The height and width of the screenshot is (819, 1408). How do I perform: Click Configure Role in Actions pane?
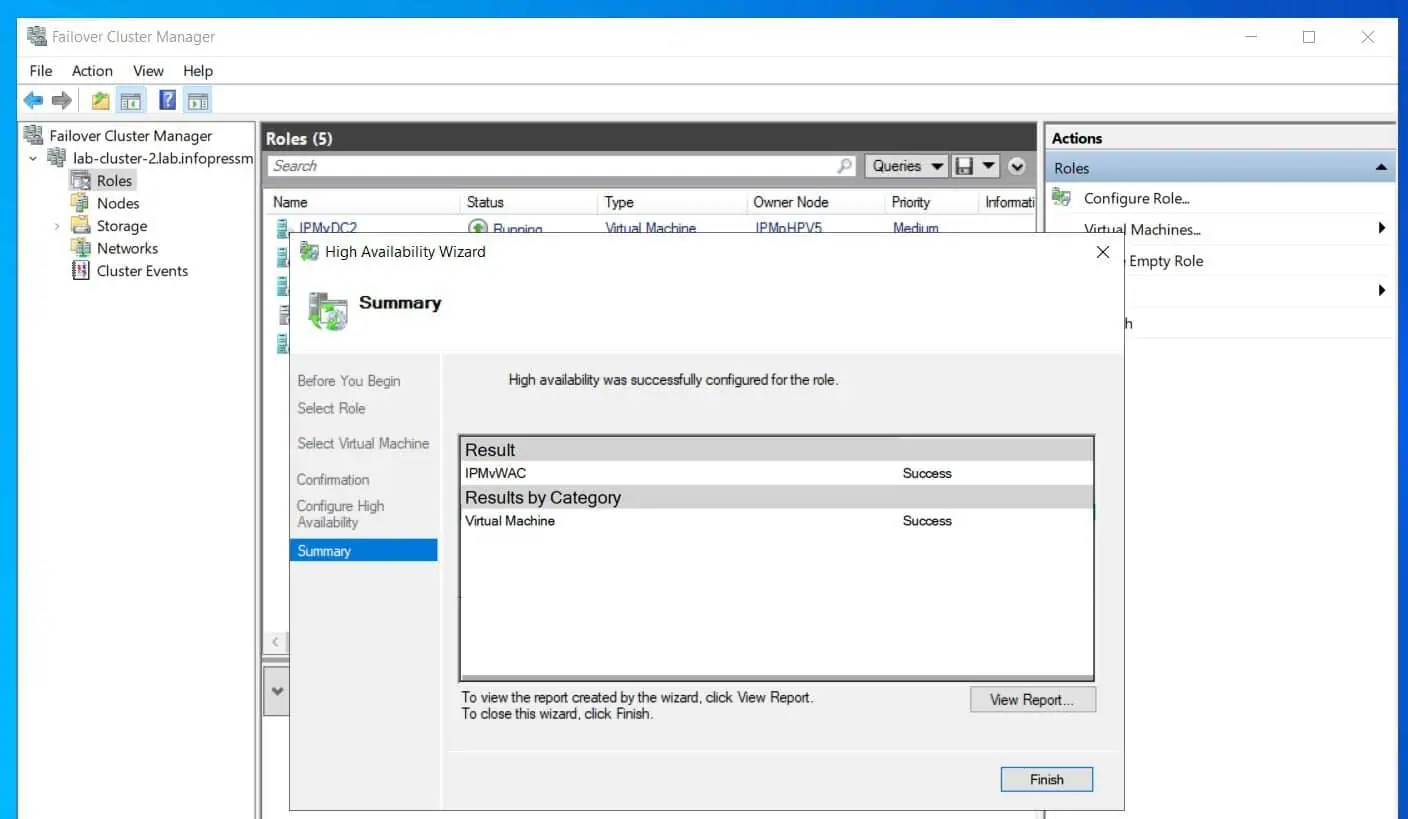[x=1136, y=198]
